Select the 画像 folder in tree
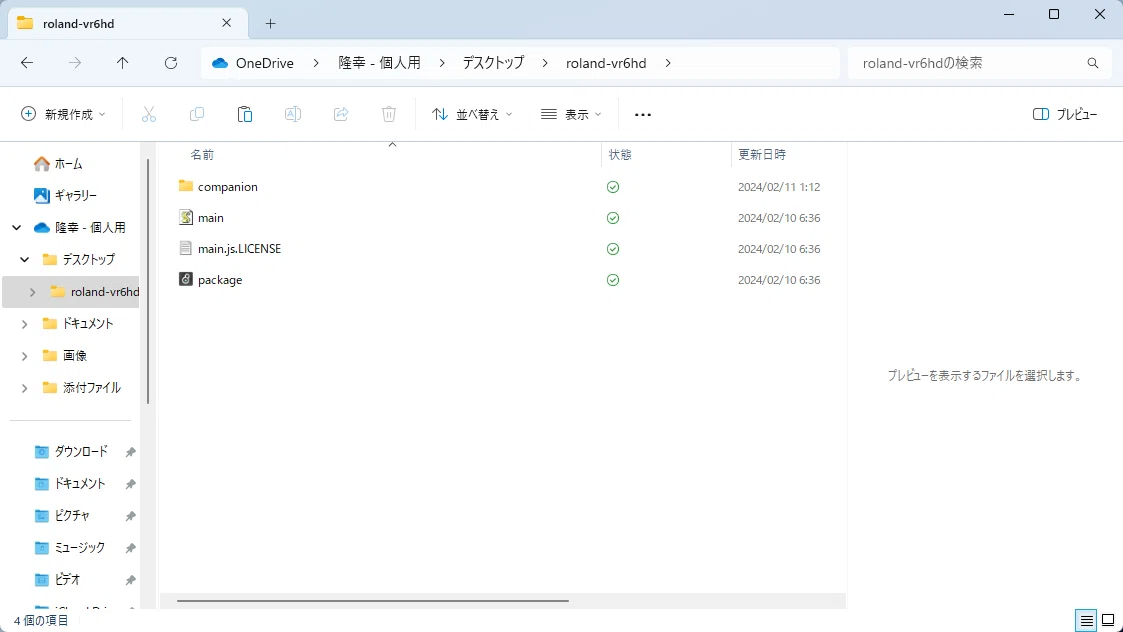Image resolution: width=1123 pixels, height=632 pixels. (x=65, y=356)
